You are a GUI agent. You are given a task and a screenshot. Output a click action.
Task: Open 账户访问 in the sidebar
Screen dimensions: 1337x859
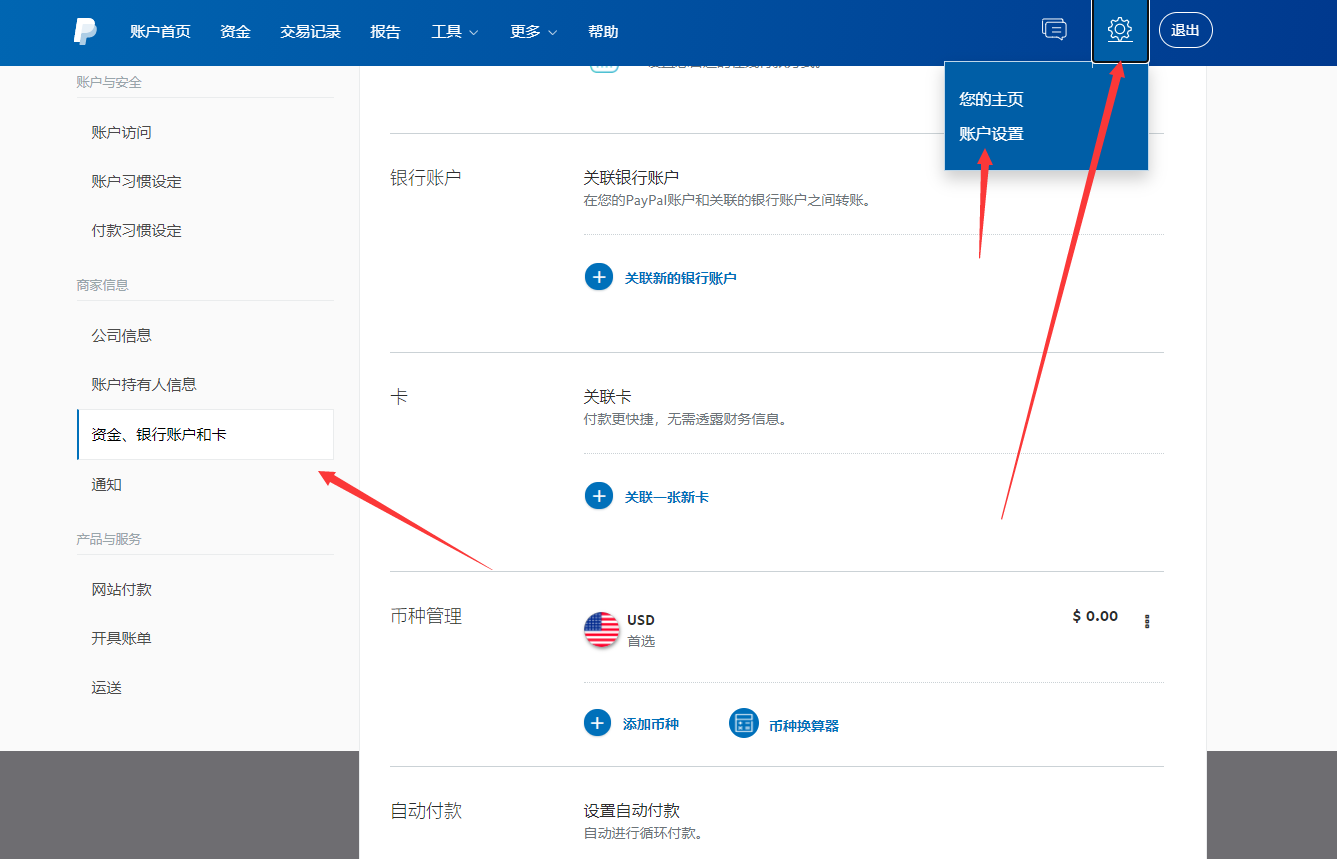pos(121,133)
